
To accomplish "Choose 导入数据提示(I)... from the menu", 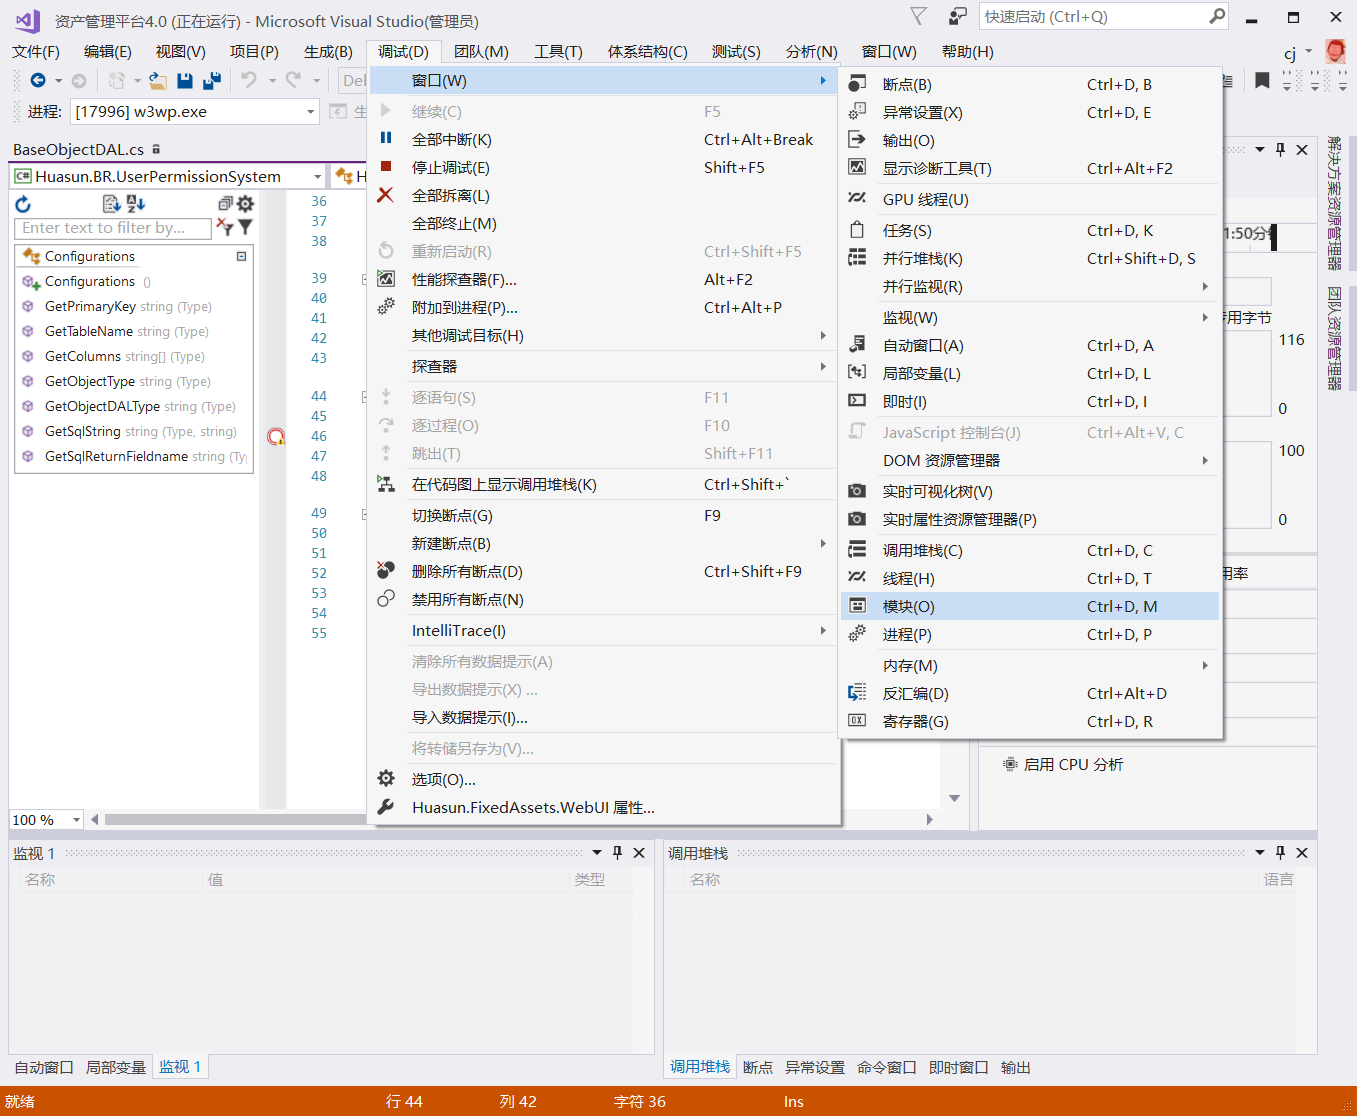I will click(603, 717).
